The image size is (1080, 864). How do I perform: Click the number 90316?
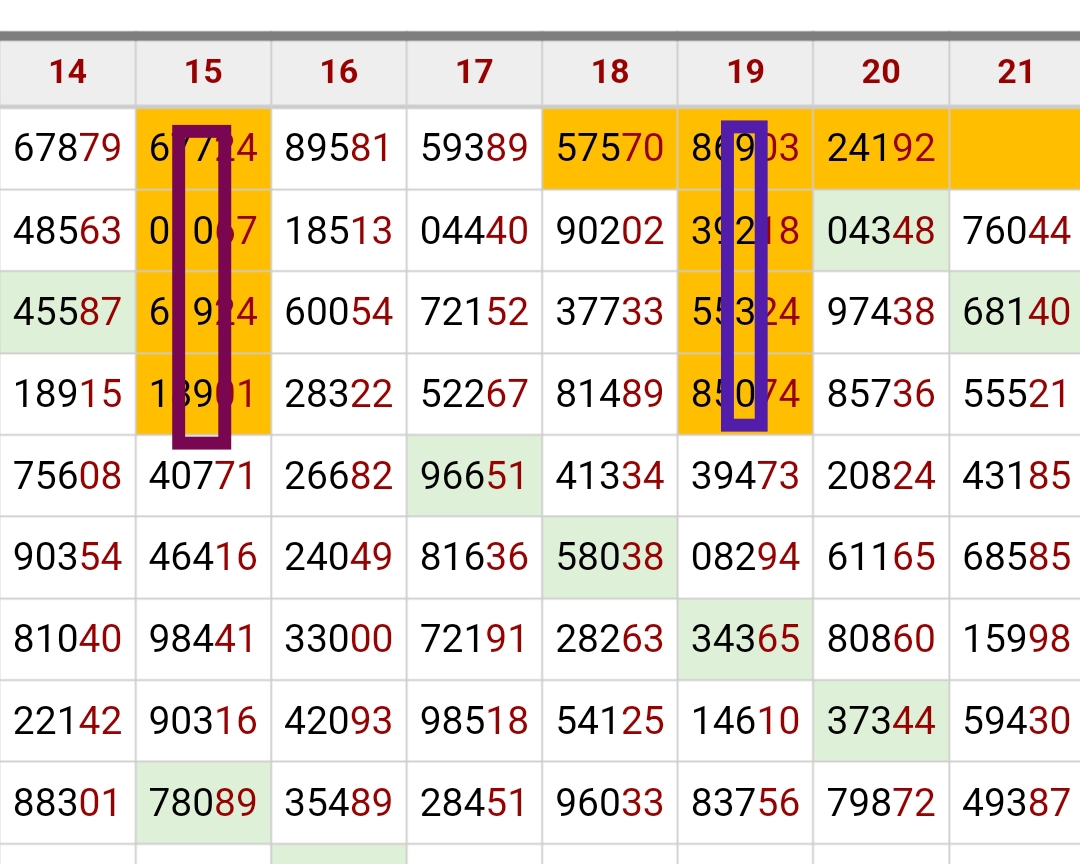click(203, 721)
